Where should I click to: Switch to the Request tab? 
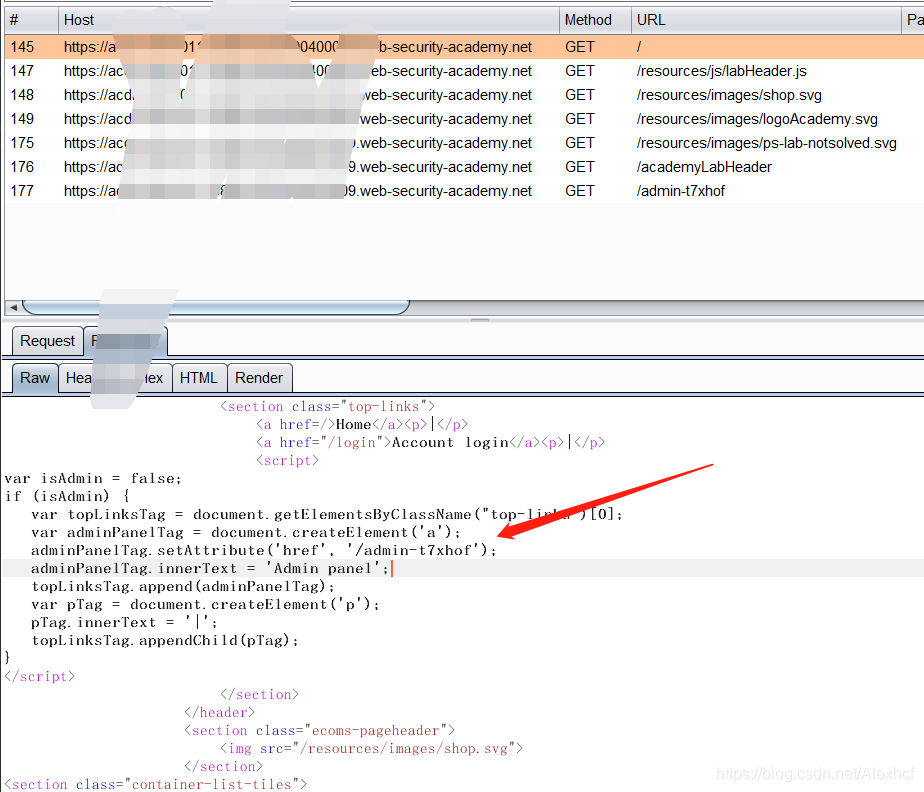pyautogui.click(x=47, y=341)
